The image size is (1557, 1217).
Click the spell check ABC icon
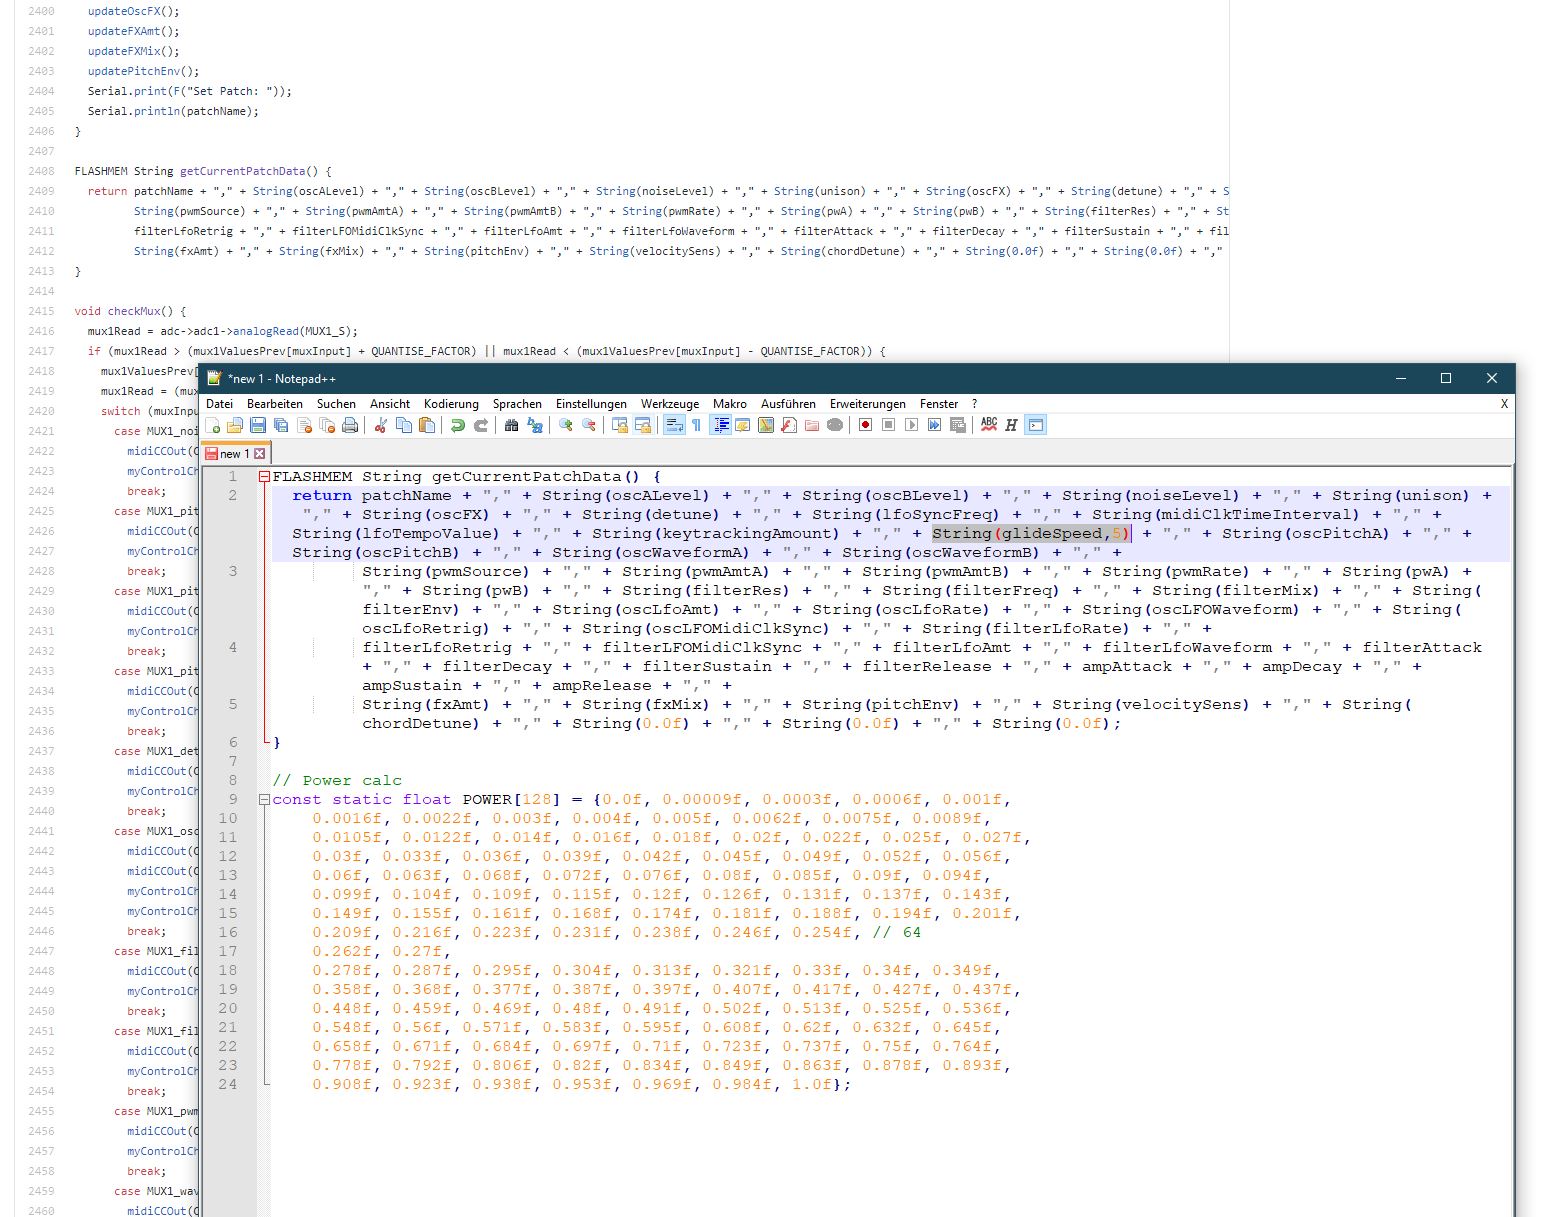pos(989,425)
